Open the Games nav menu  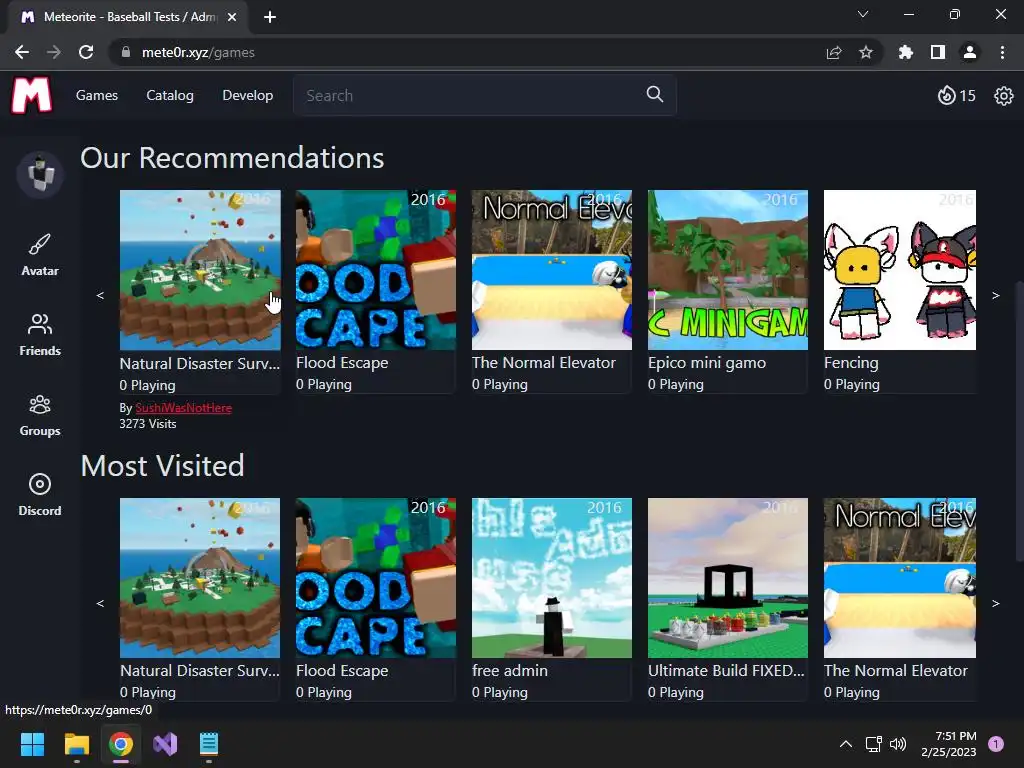pos(97,95)
